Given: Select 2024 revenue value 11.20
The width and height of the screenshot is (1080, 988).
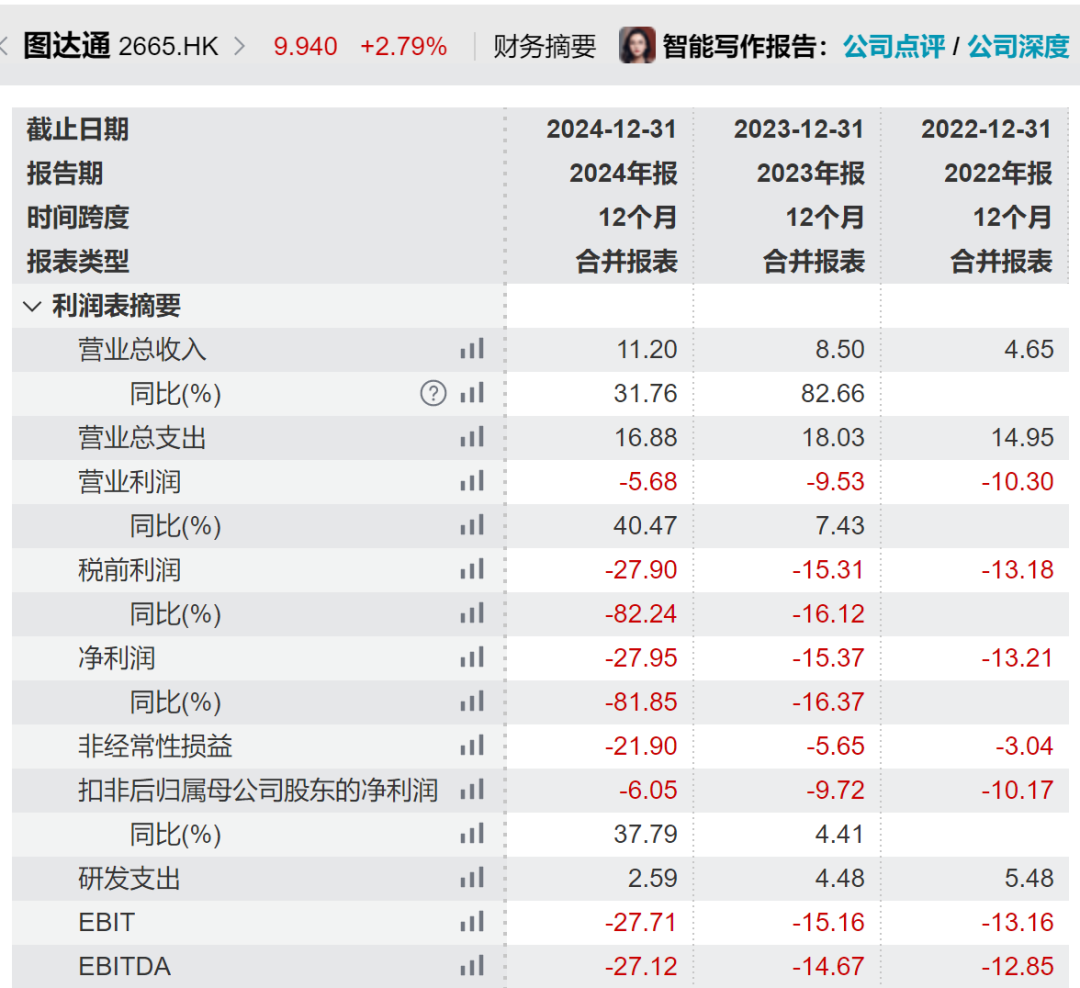Looking at the screenshot, I should pyautogui.click(x=647, y=349).
